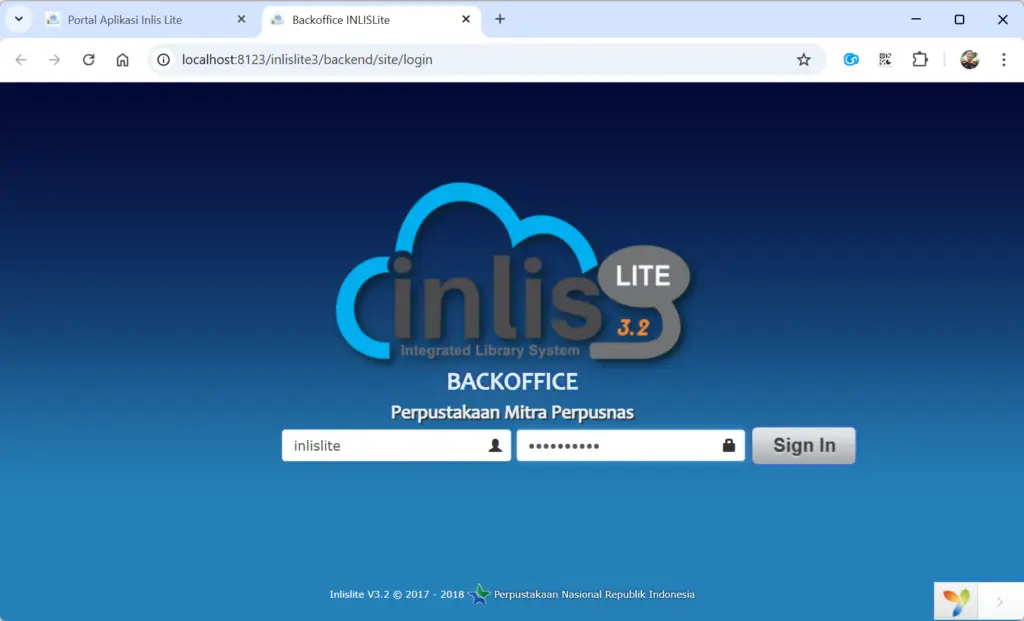Click the browser profile avatar
The height and width of the screenshot is (621, 1024).
(x=969, y=59)
